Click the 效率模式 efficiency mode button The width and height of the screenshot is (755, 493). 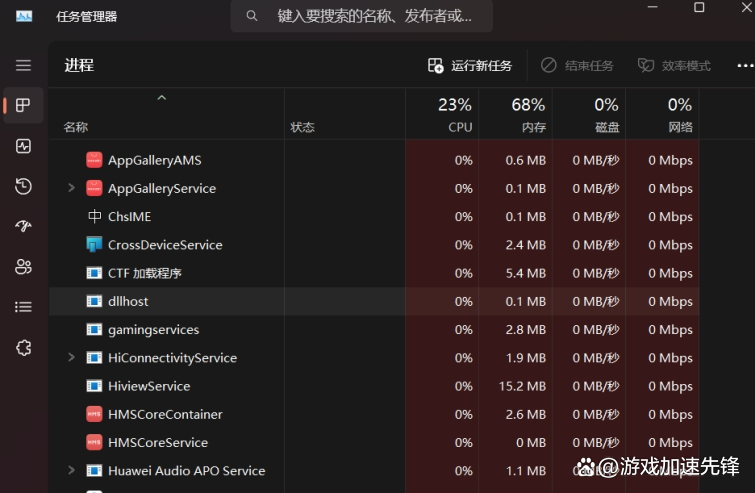coord(674,65)
